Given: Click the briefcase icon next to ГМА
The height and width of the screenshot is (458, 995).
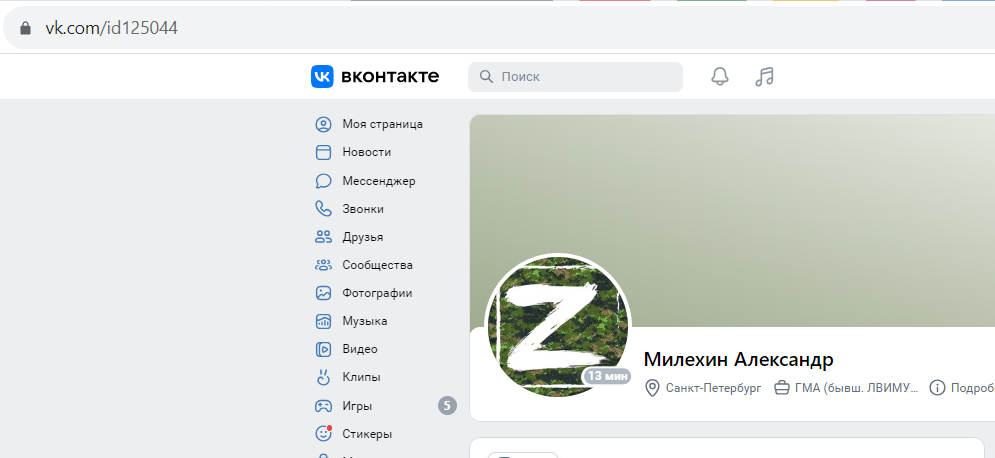Looking at the screenshot, I should click(x=782, y=388).
